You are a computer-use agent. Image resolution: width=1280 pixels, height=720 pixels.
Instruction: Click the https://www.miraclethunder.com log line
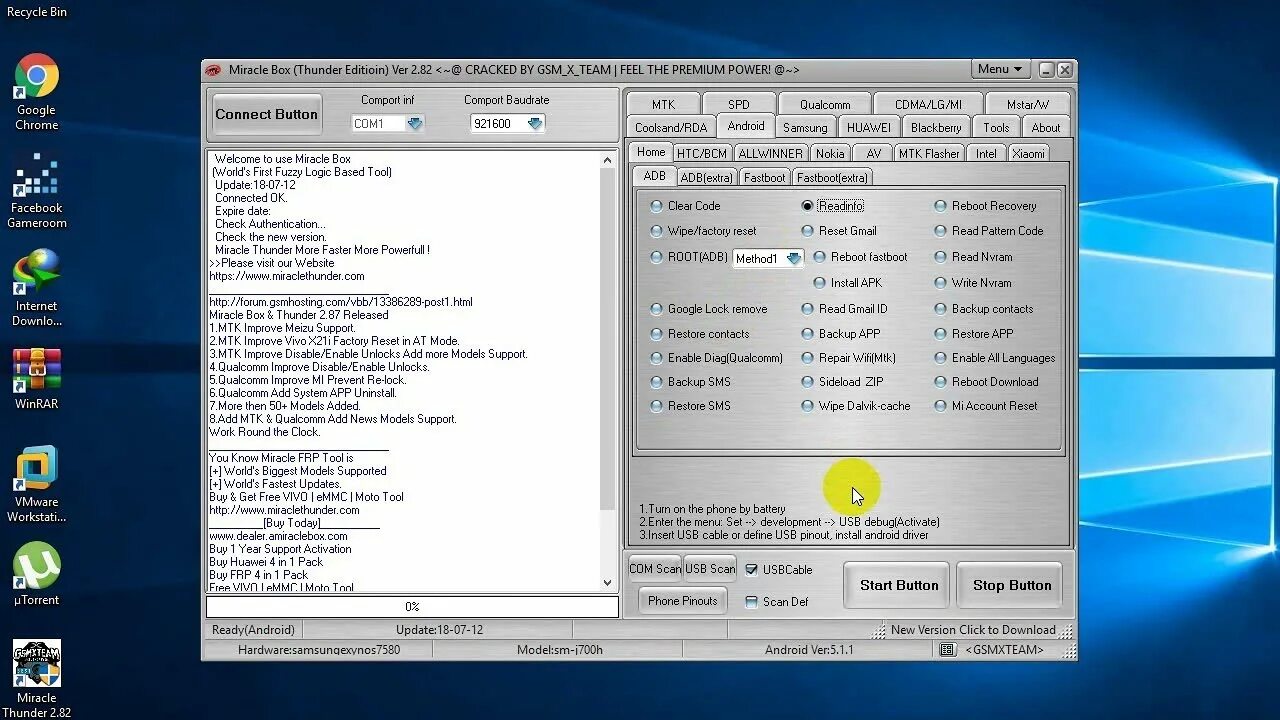click(287, 276)
